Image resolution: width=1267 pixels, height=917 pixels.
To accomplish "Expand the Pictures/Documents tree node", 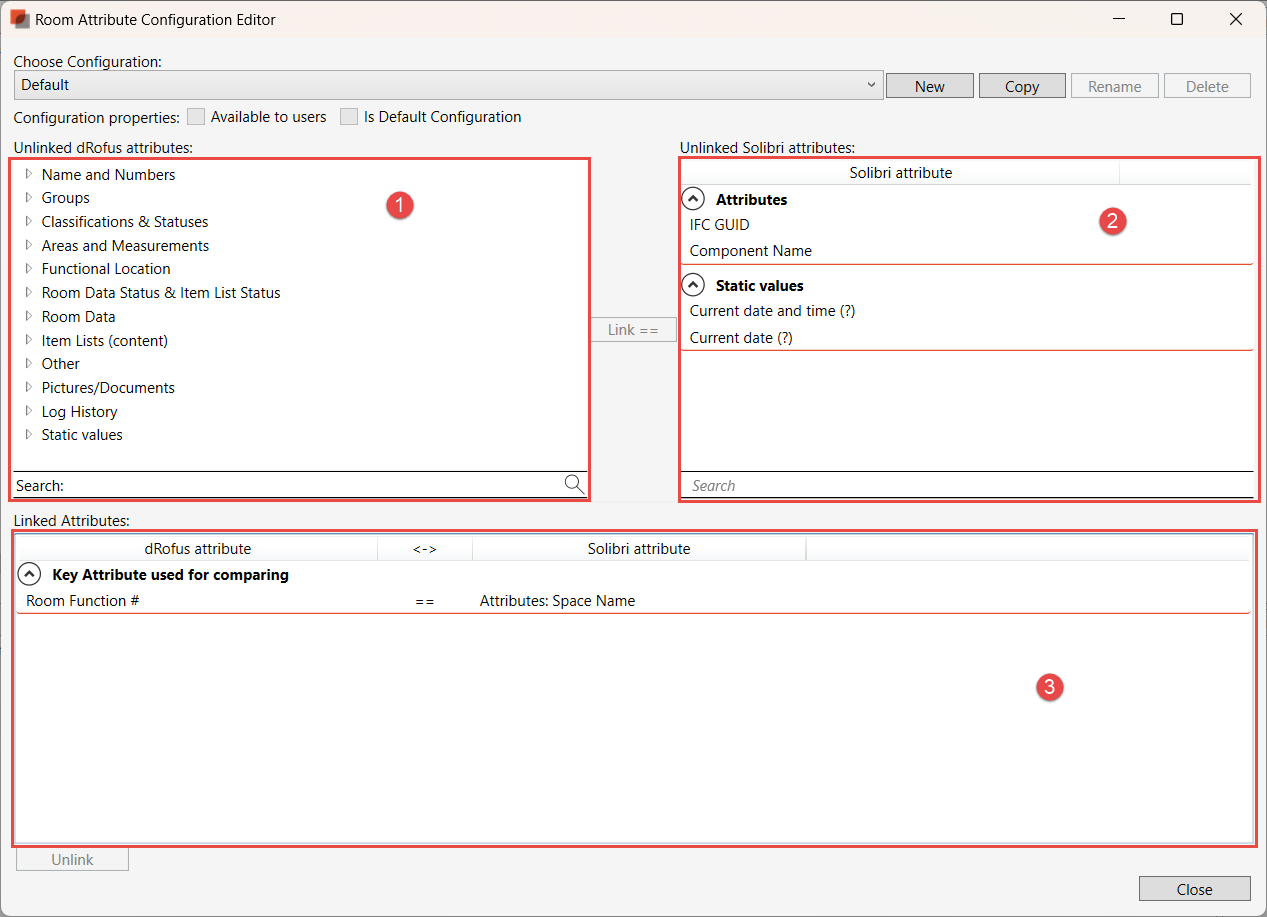I will tap(29, 387).
